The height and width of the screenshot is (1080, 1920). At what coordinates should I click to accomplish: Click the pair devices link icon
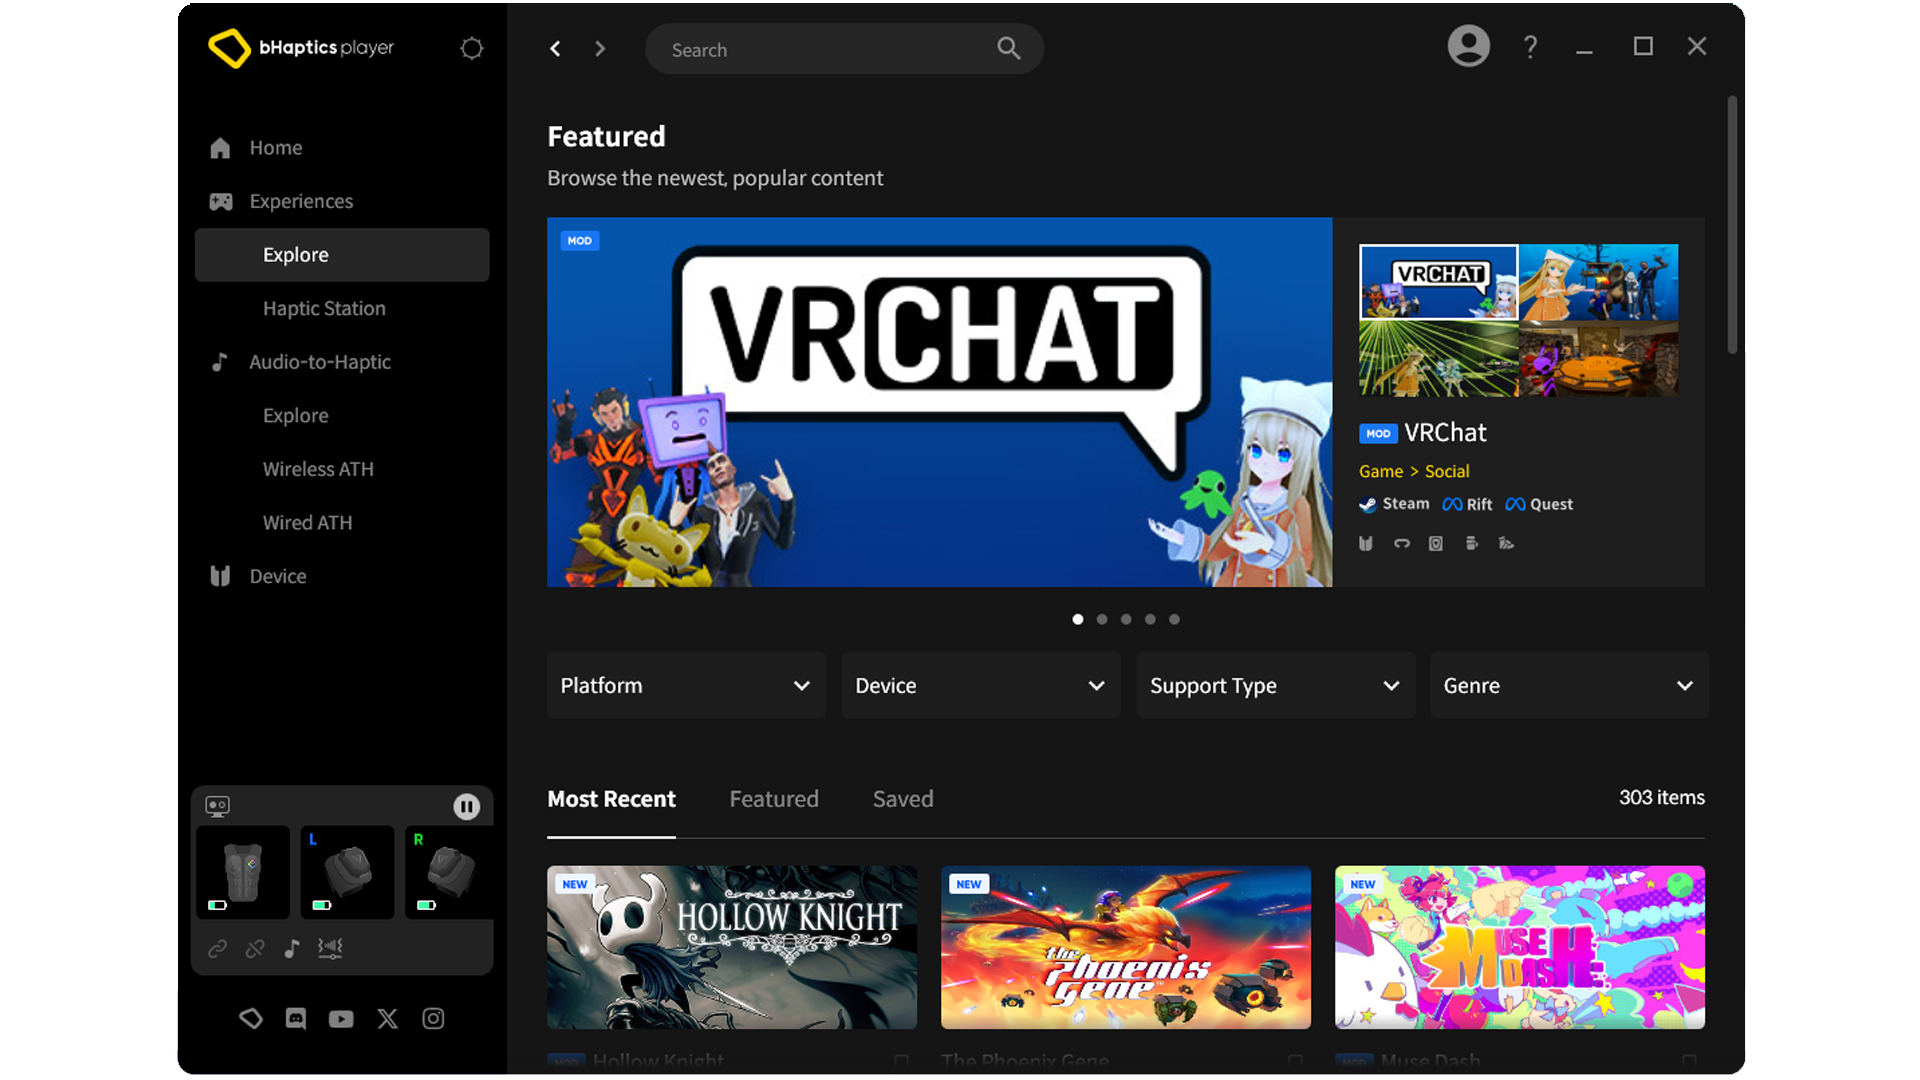pos(217,948)
